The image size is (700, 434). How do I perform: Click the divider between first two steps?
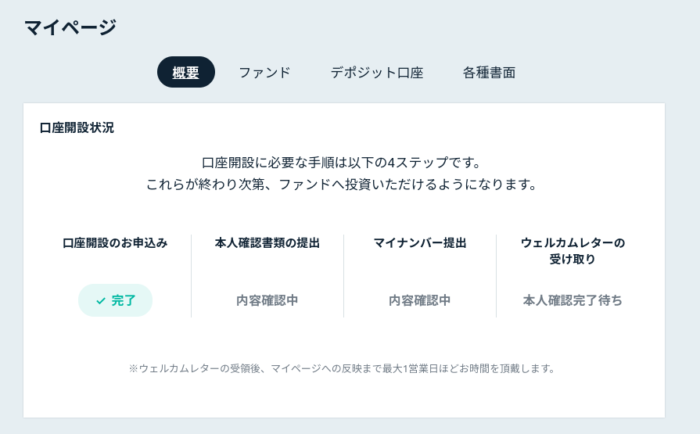click(x=192, y=276)
